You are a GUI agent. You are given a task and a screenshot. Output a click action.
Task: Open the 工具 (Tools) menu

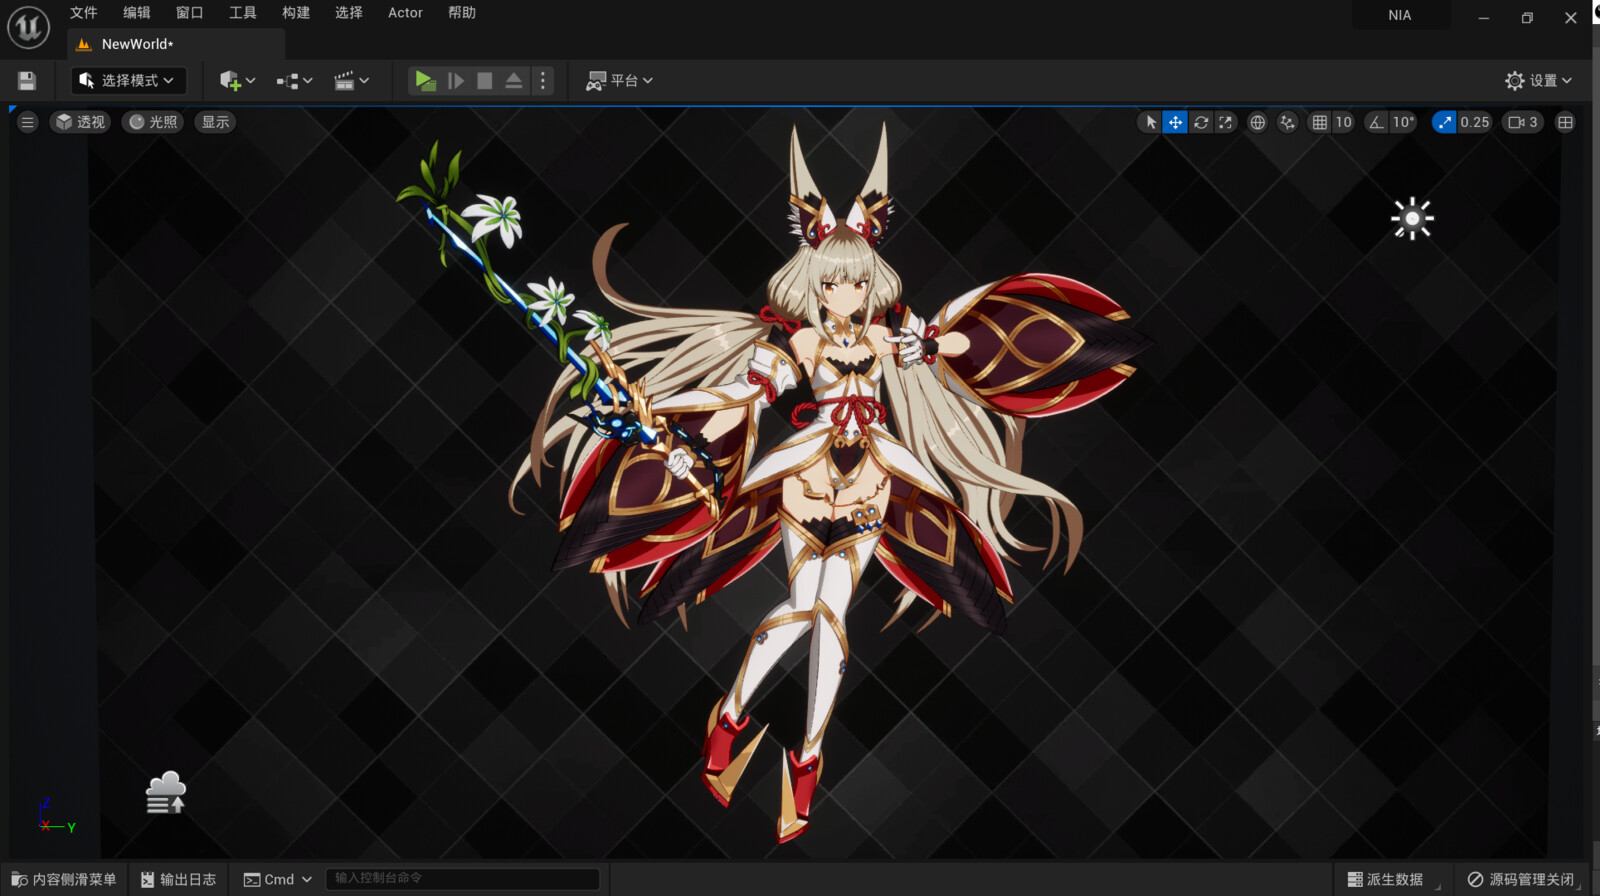click(243, 13)
